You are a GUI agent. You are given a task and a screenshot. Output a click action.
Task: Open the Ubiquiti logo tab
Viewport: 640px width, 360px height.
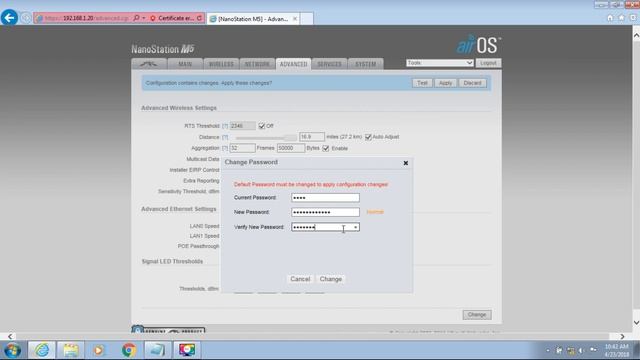(149, 64)
